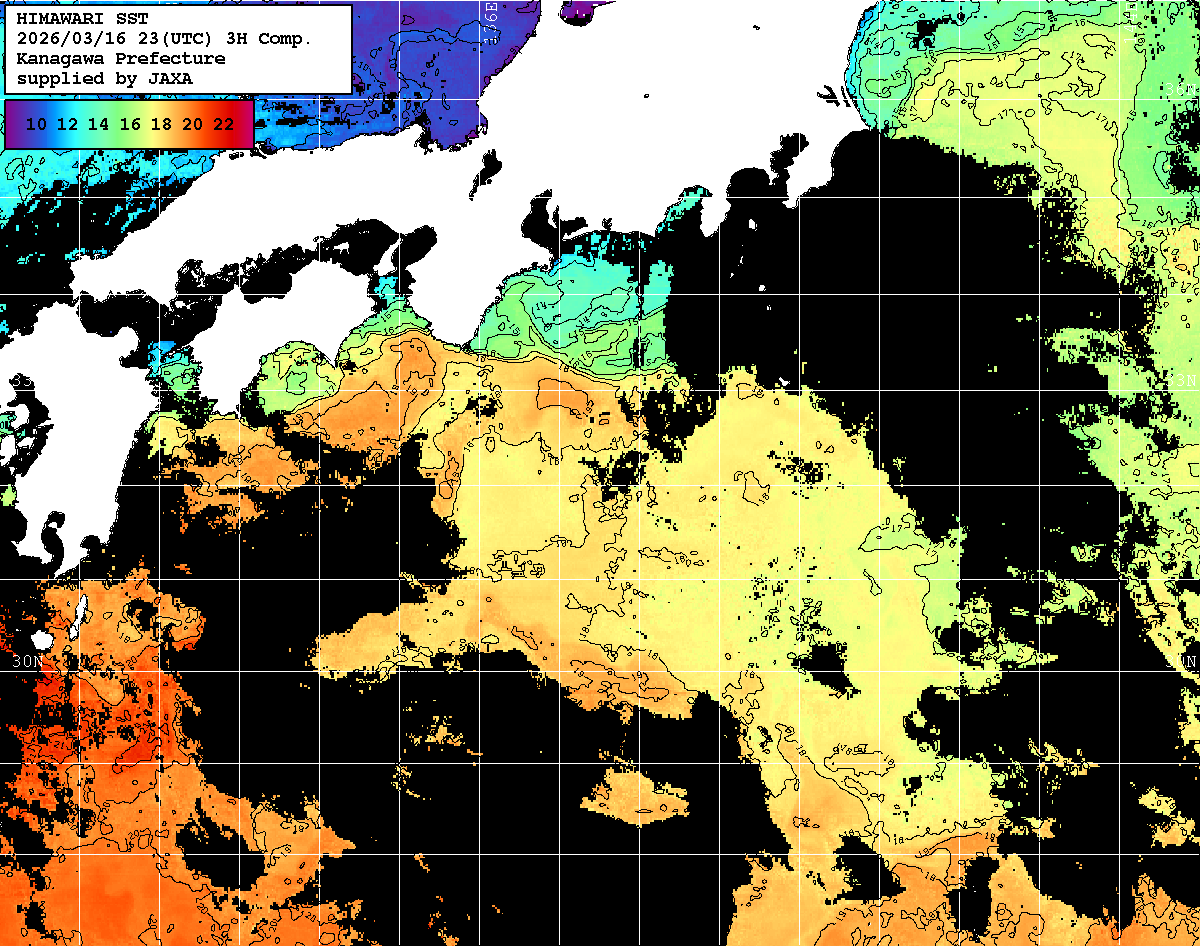
Task: Select the Kanagawa Prefecture text line
Action: tap(120, 58)
